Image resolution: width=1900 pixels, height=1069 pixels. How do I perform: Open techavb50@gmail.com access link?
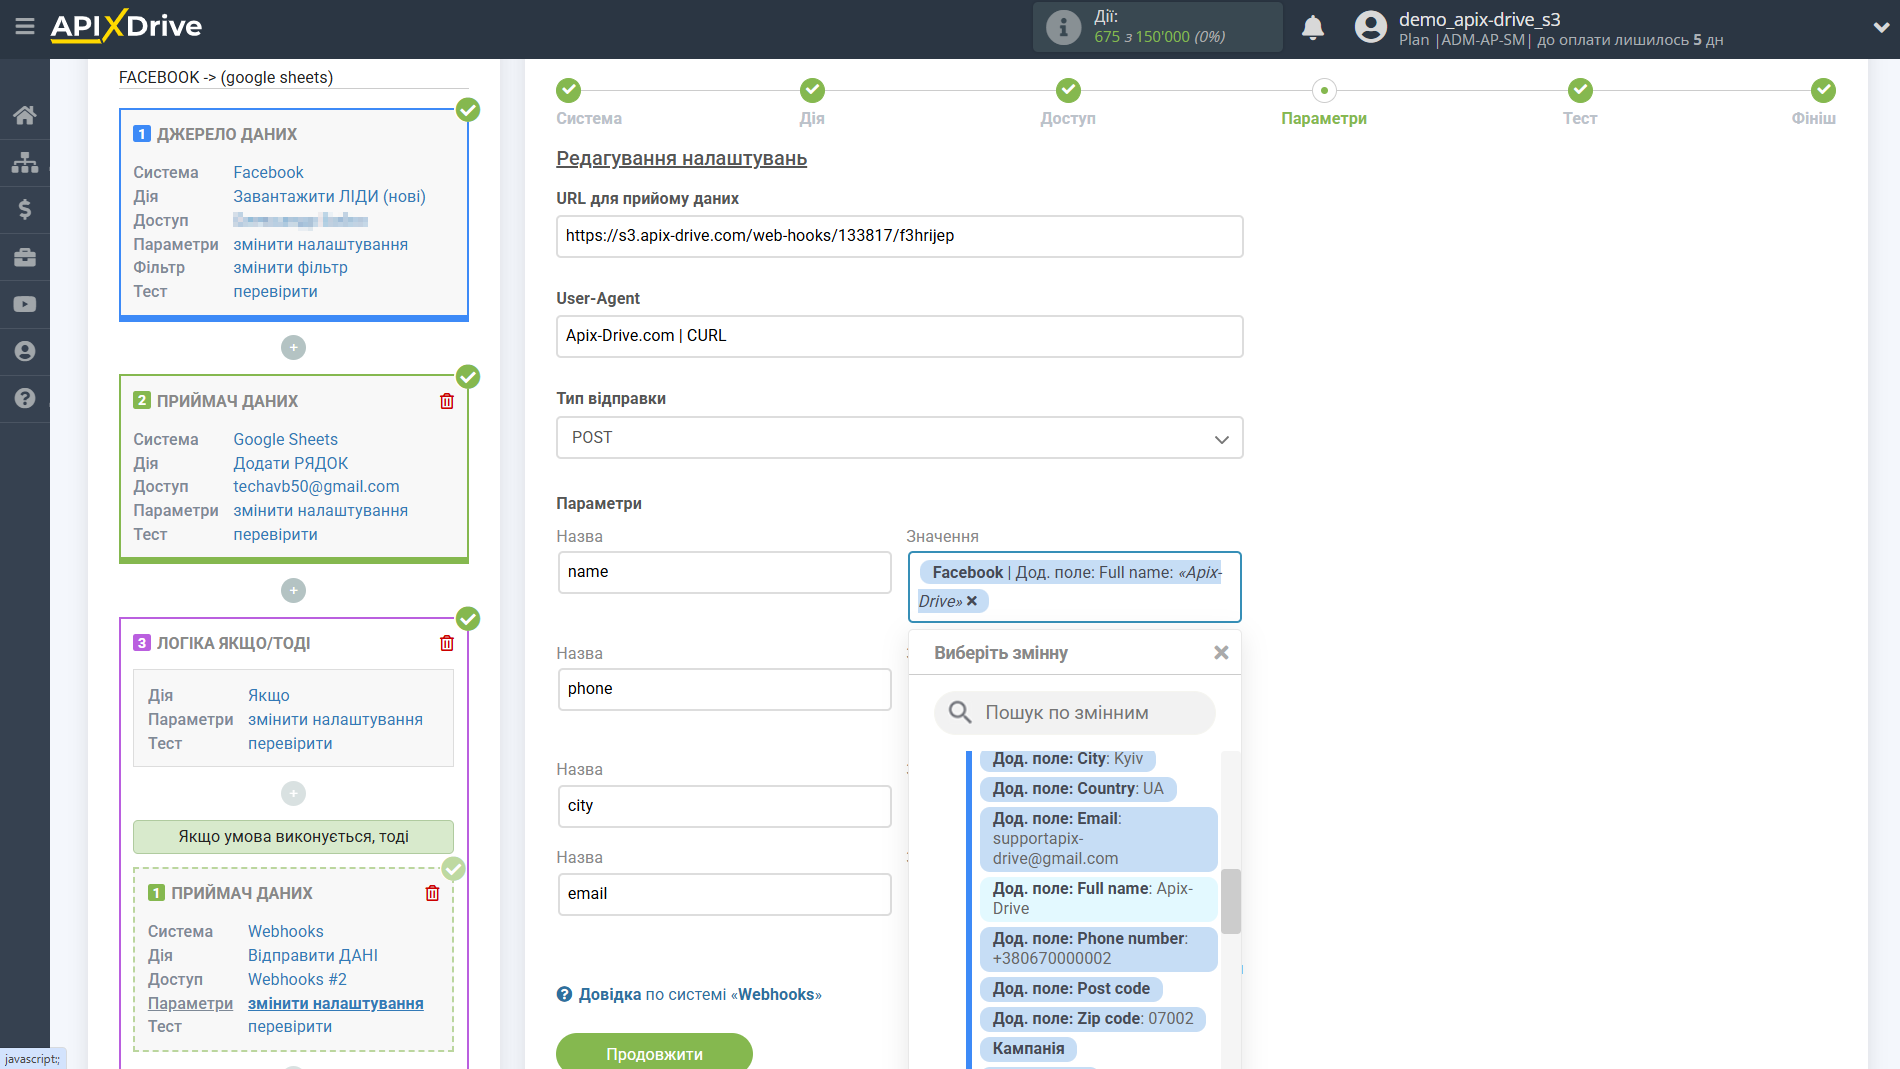pyautogui.click(x=316, y=487)
